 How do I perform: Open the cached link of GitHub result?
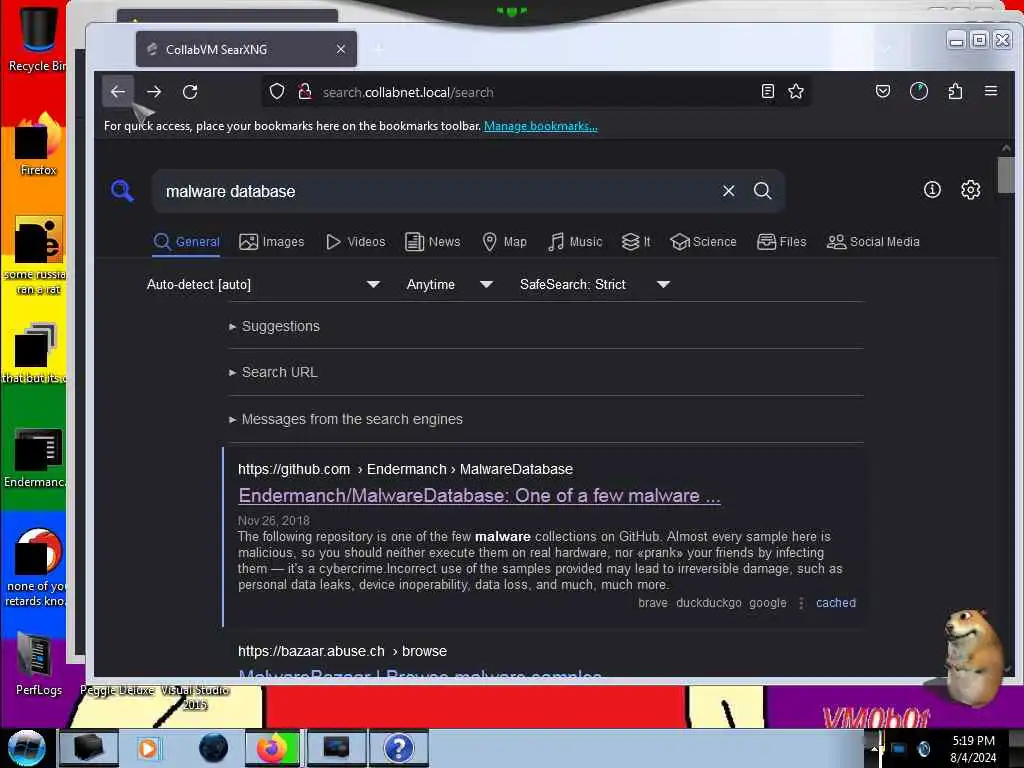click(x=835, y=603)
